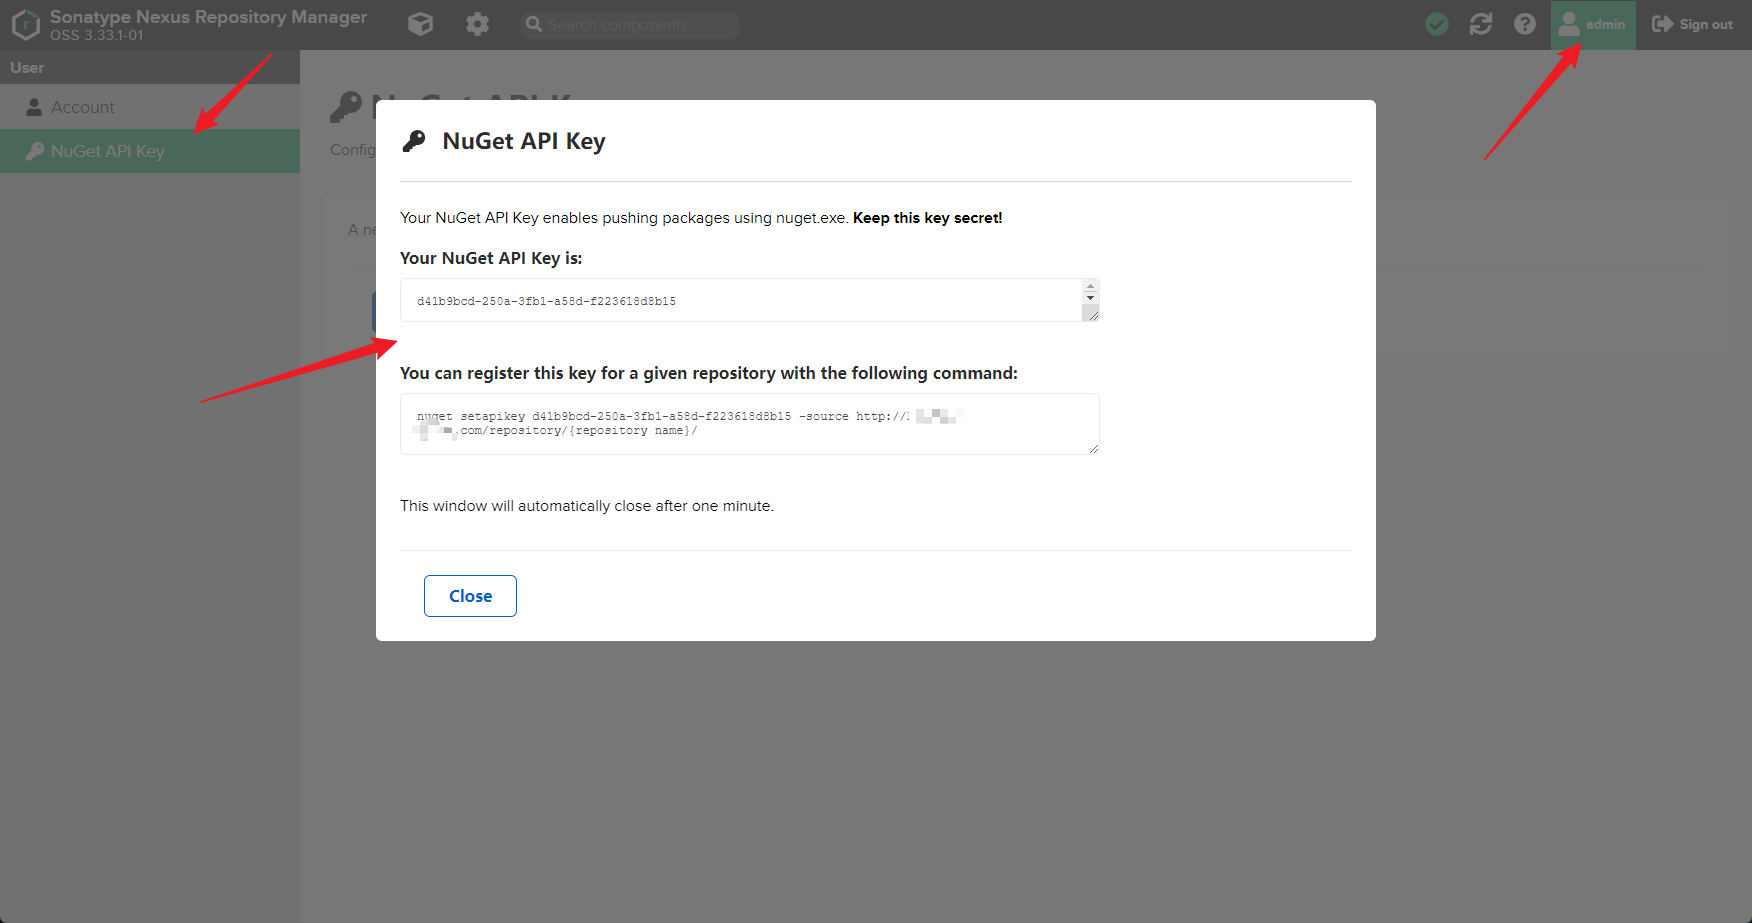This screenshot has height=923, width=1752.
Task: Click the resize handle of the command box
Action: [1093, 448]
